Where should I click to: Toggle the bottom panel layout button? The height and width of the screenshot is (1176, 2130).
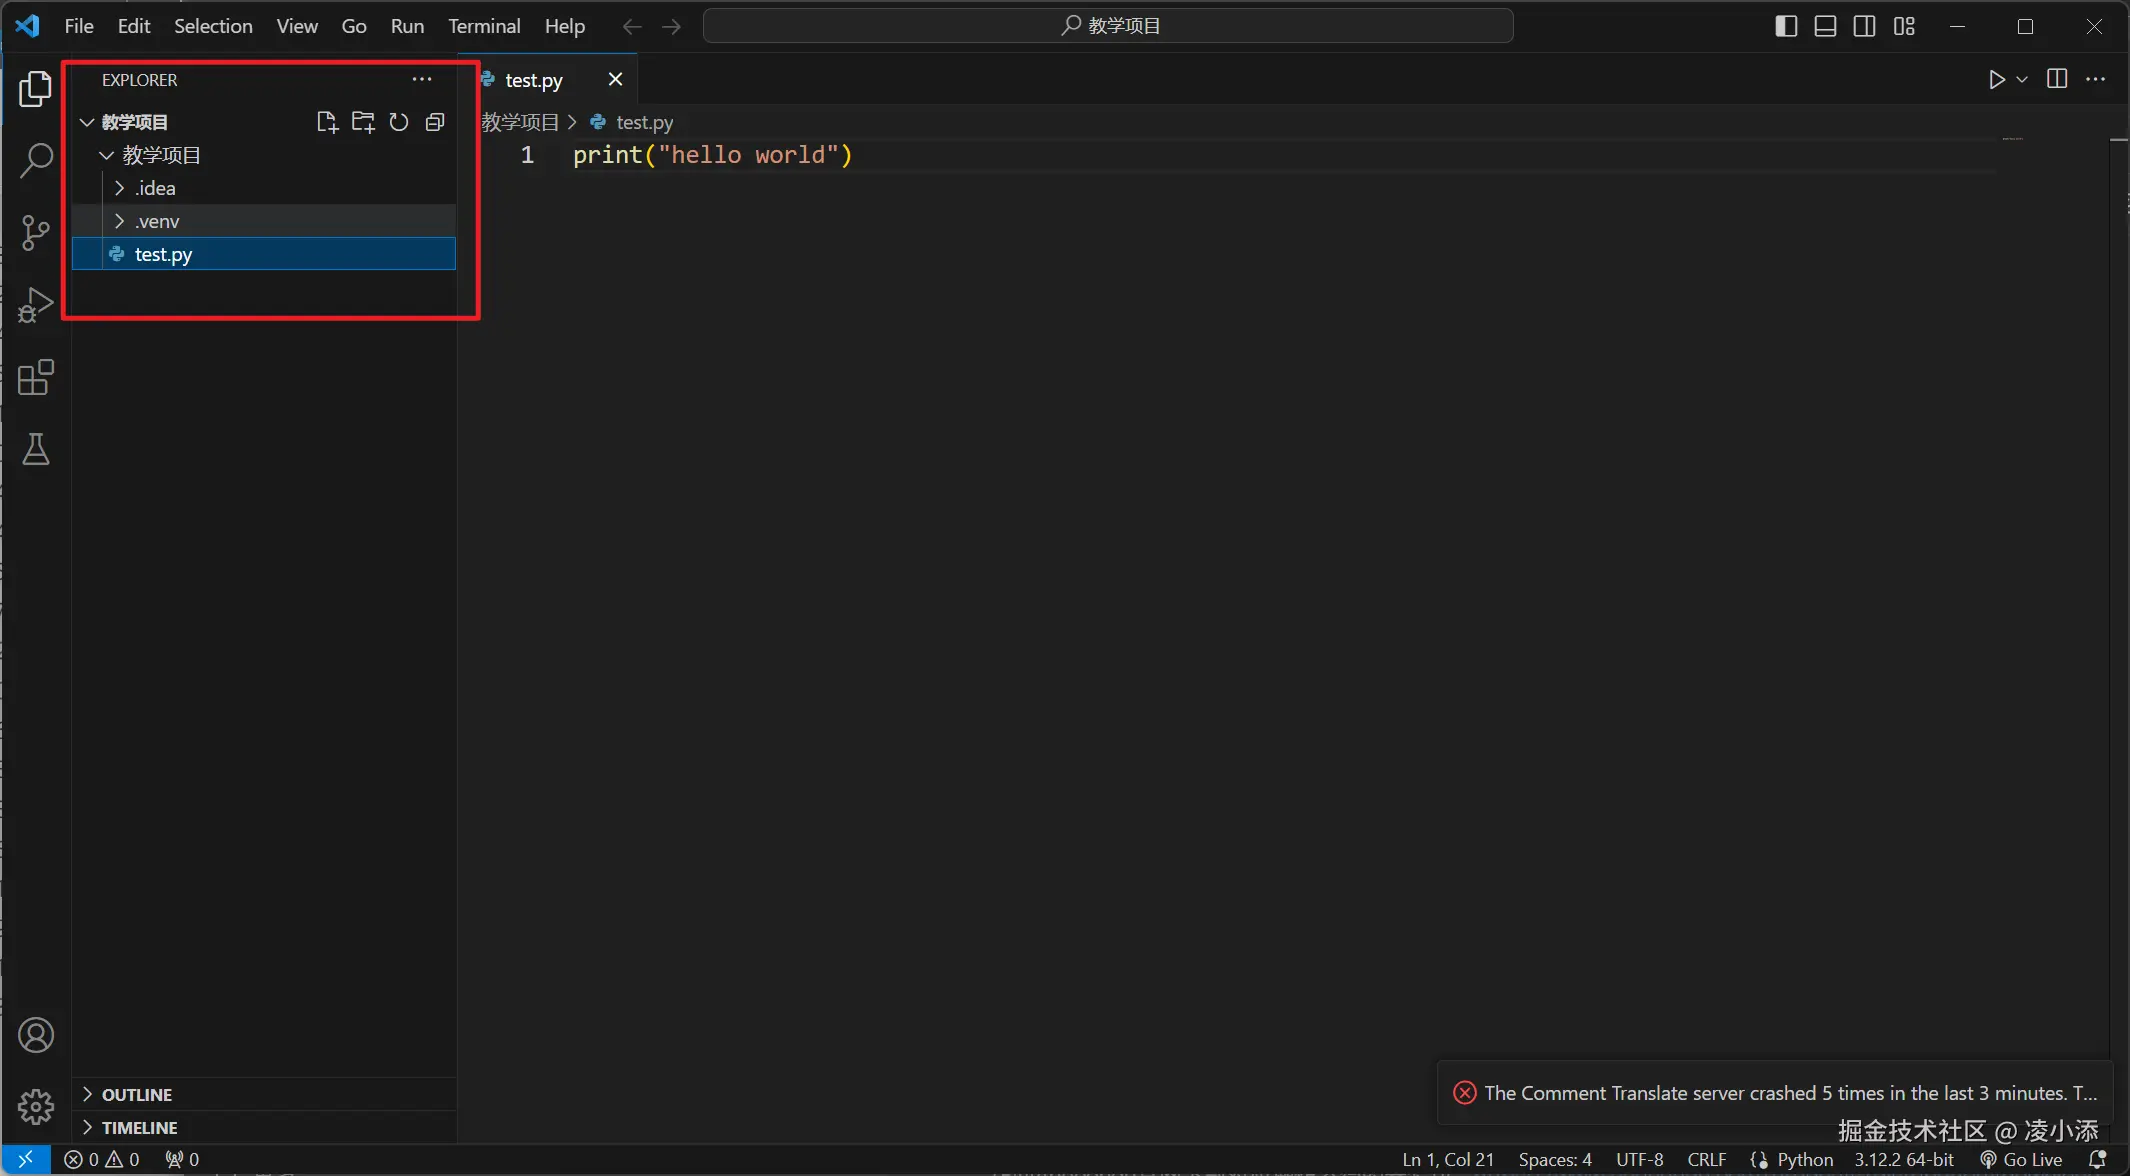pos(1825,26)
